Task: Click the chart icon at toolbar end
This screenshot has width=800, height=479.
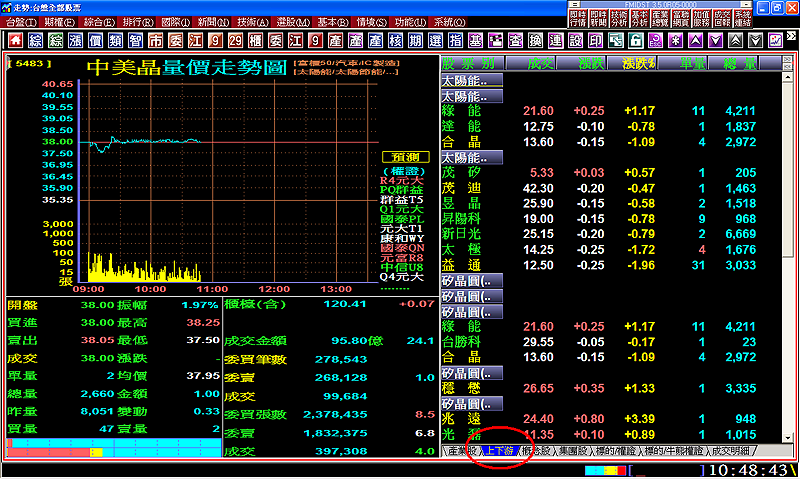Action: (776, 40)
